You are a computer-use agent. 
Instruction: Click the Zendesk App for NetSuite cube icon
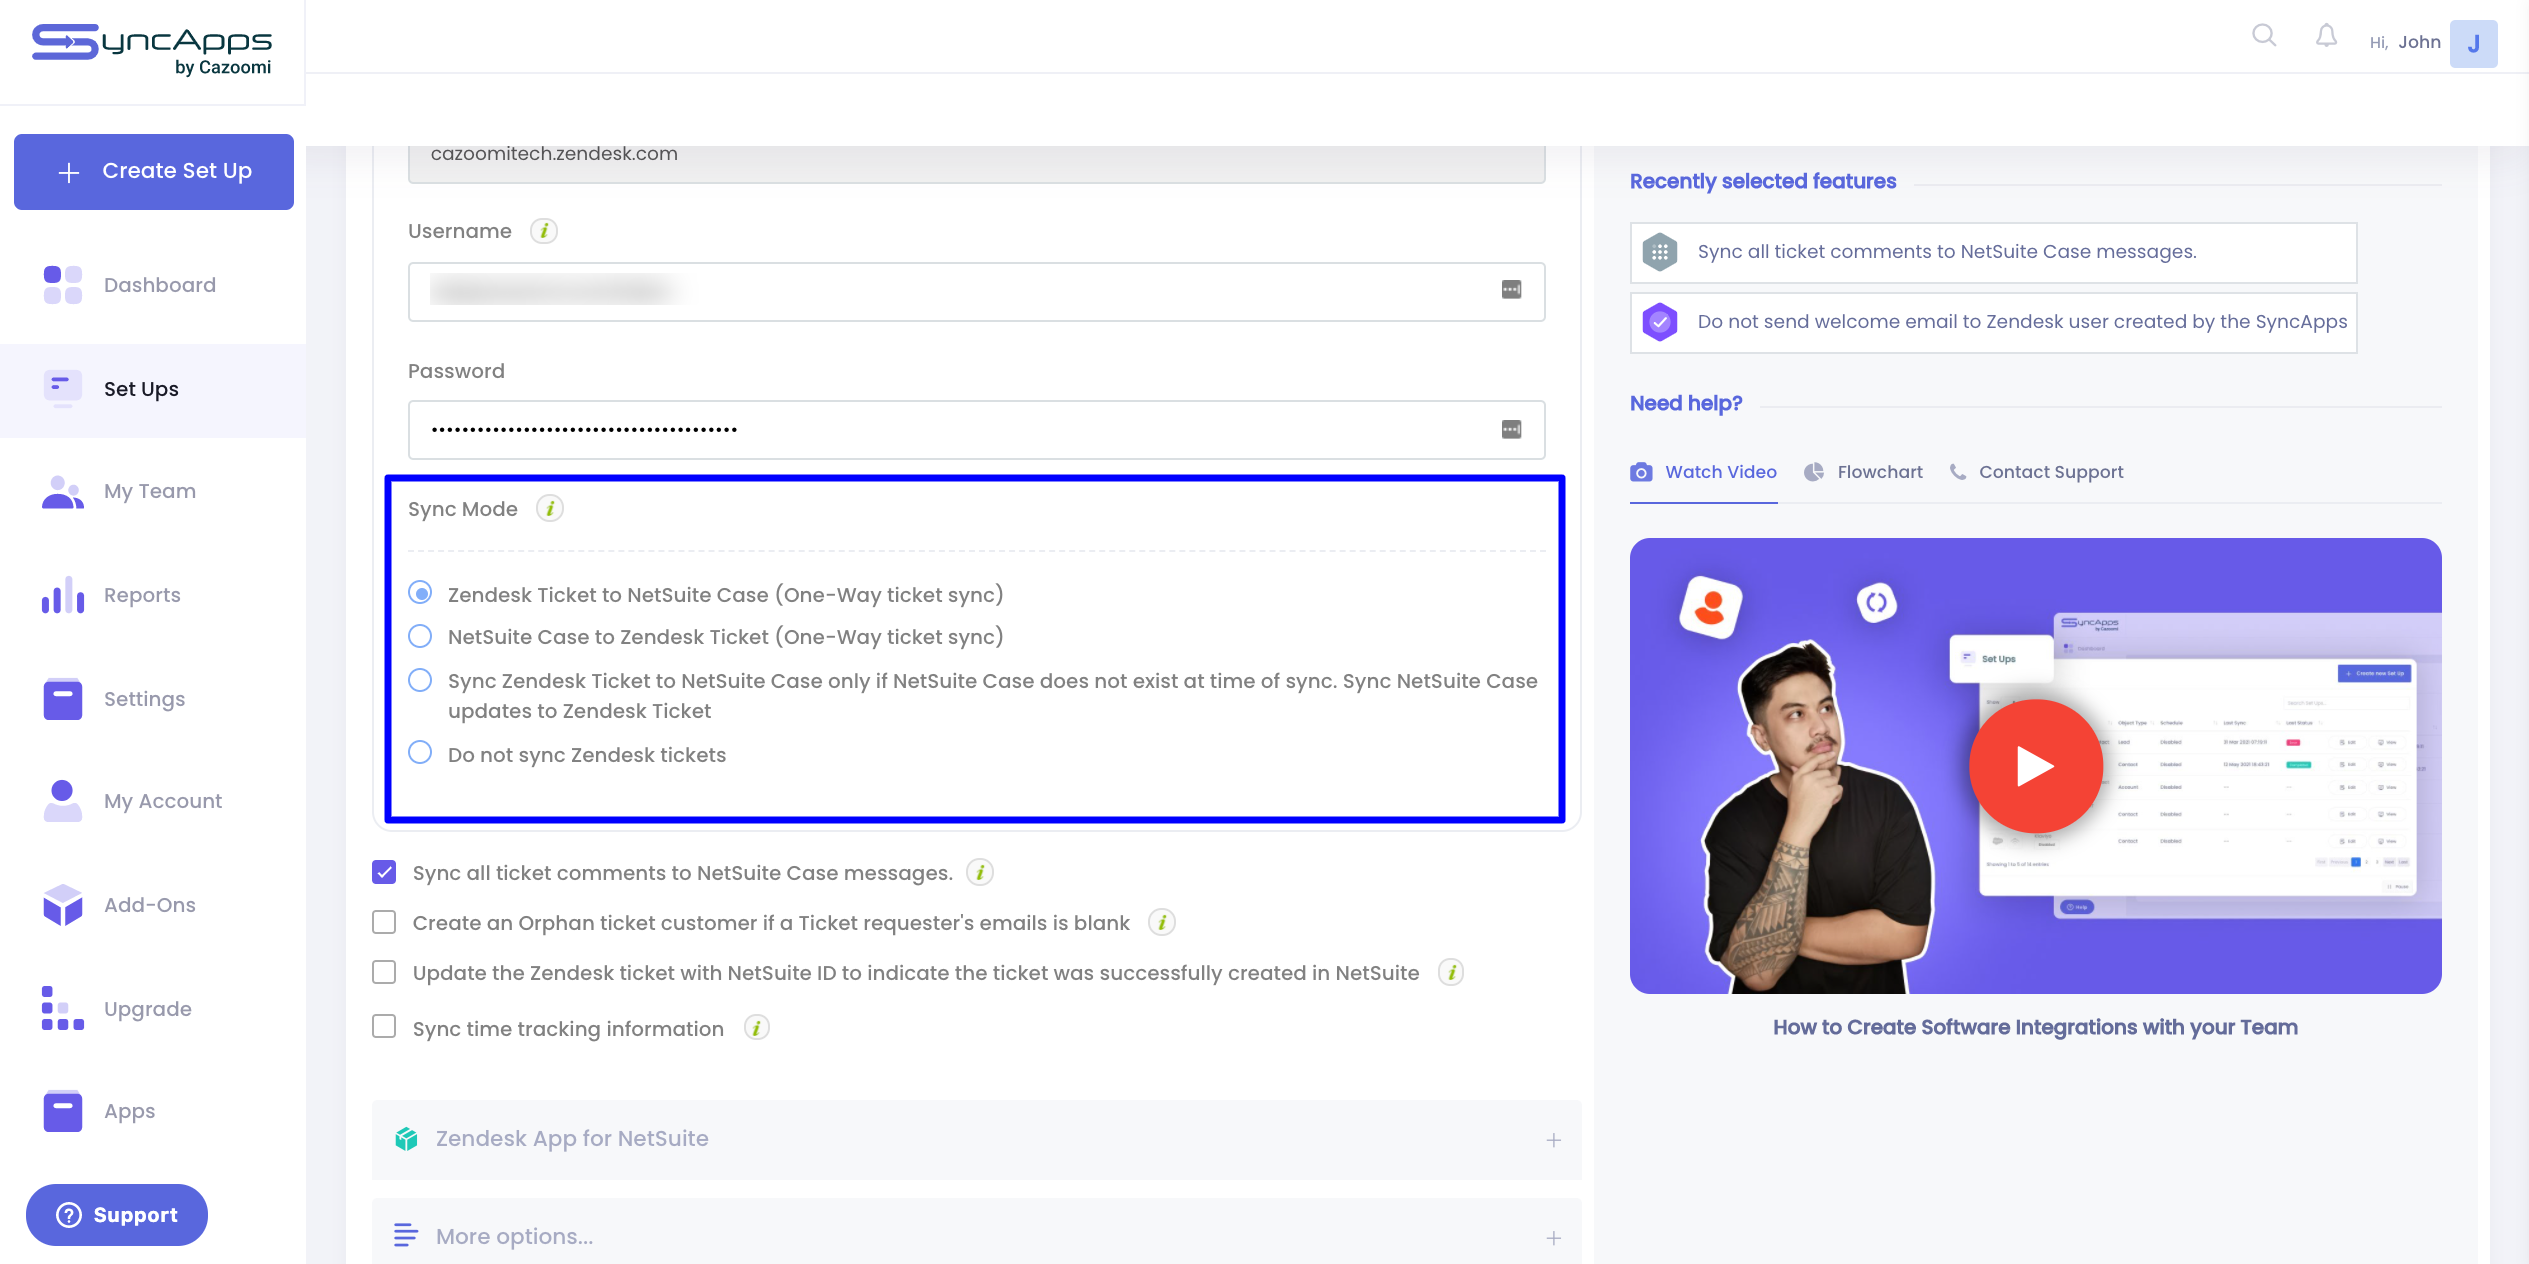click(406, 1139)
